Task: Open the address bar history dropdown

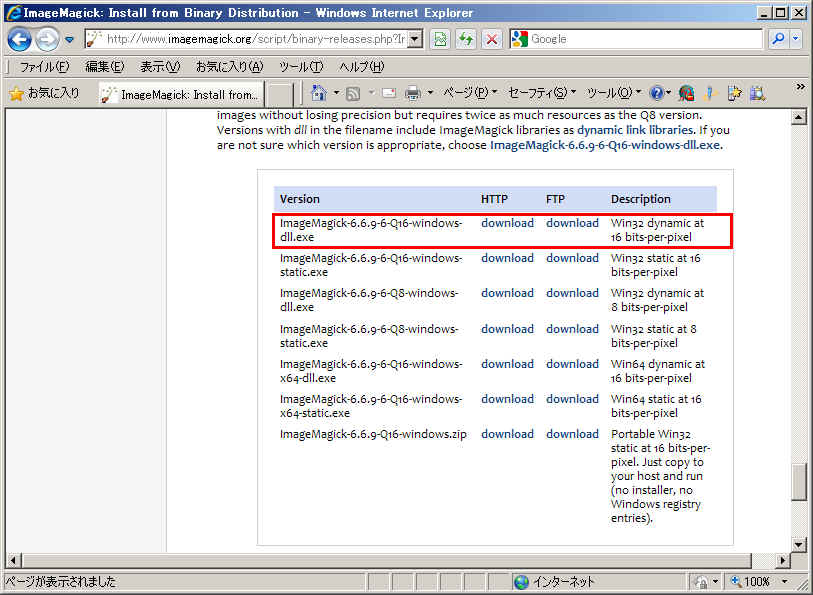Action: [415, 39]
